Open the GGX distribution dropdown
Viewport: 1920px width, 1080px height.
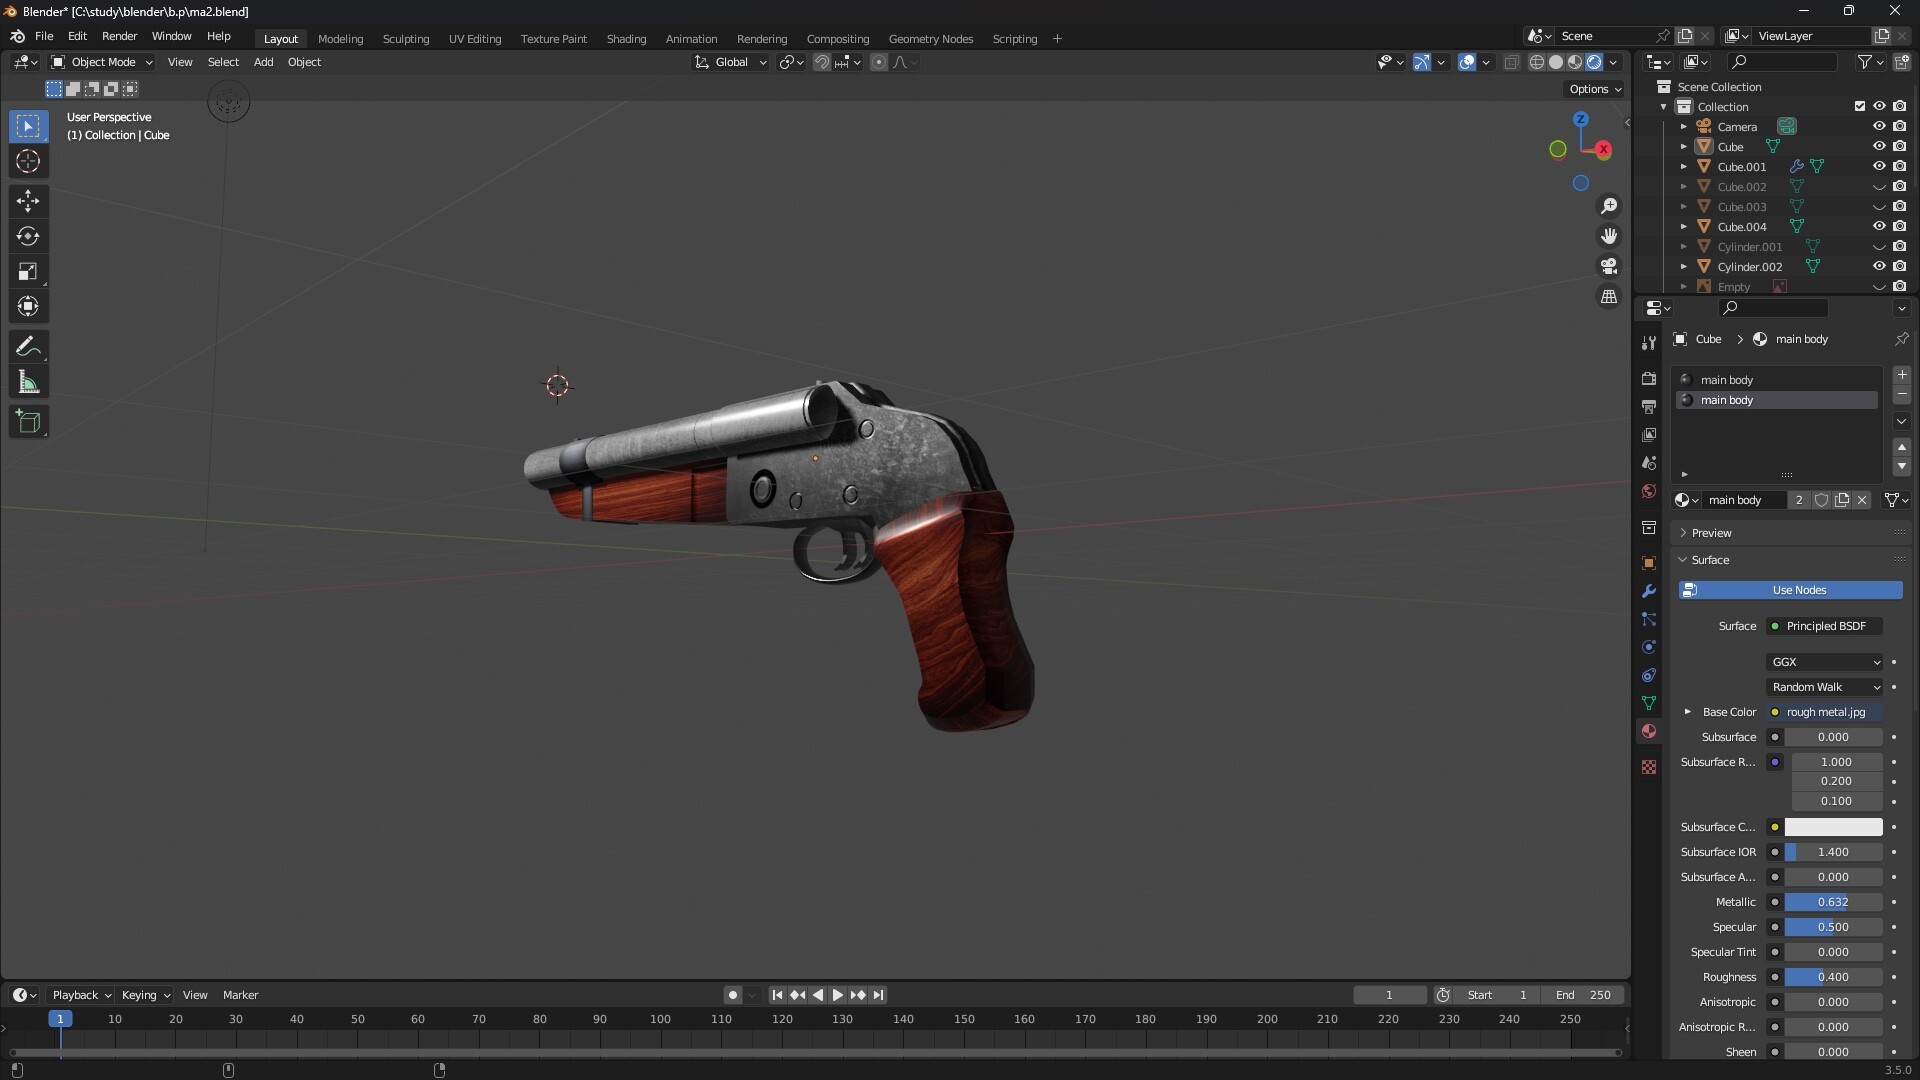(1823, 661)
